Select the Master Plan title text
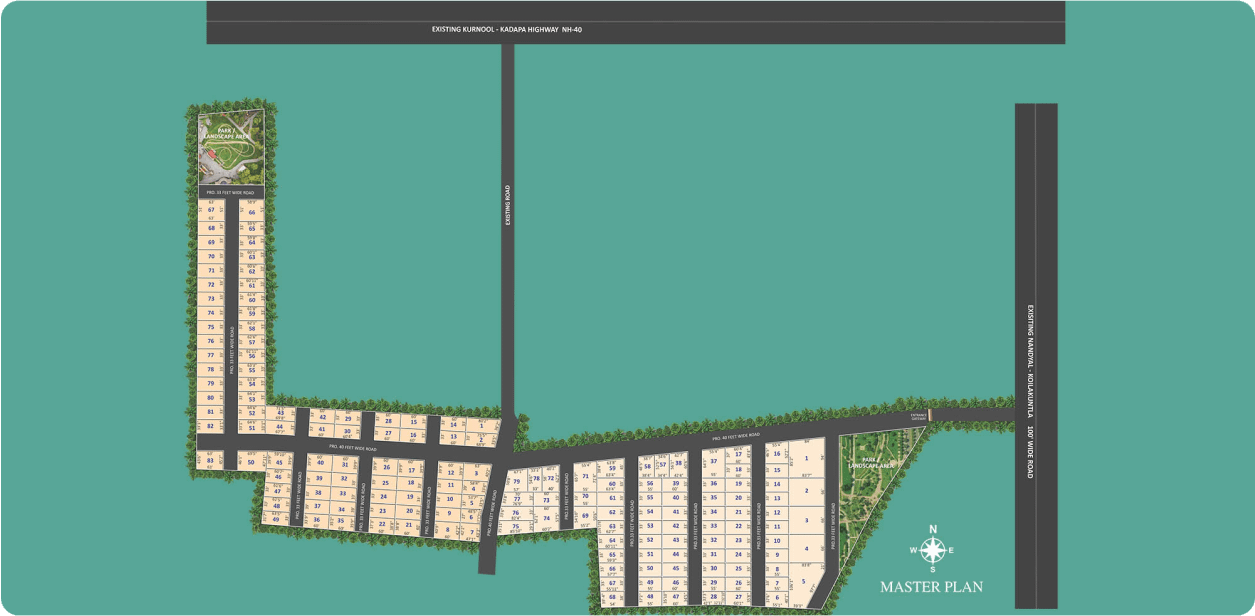This screenshot has width=1255, height=616. [x=931, y=587]
